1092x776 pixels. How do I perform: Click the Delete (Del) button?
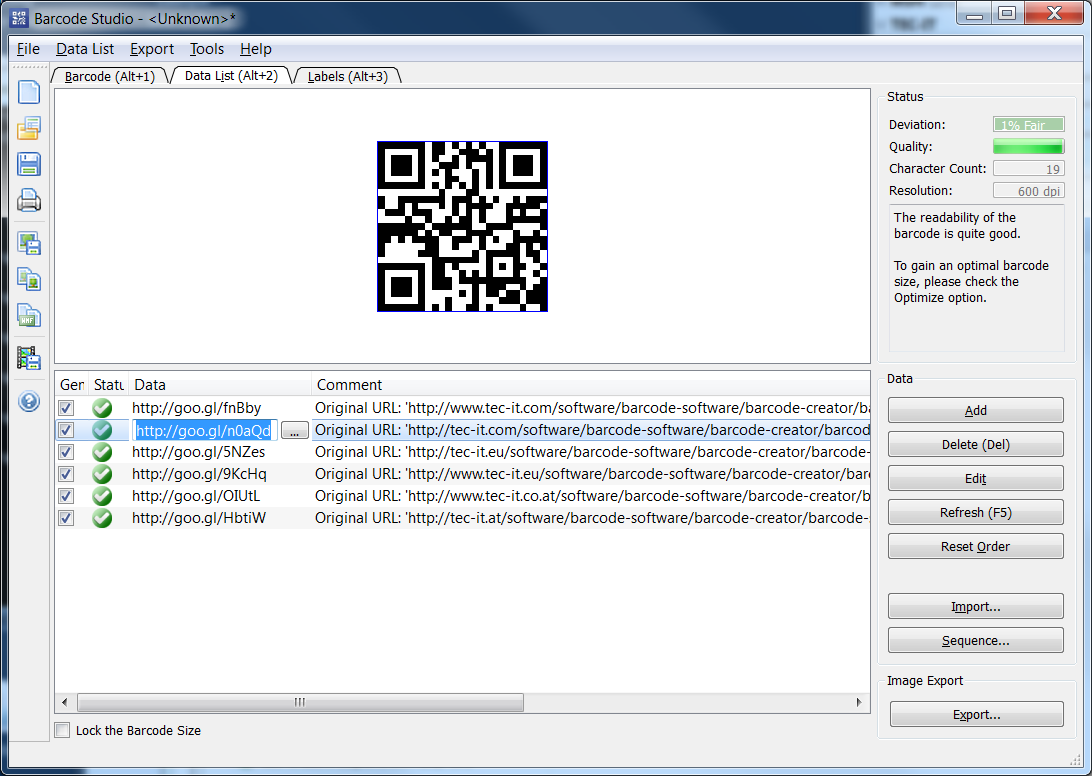point(975,444)
